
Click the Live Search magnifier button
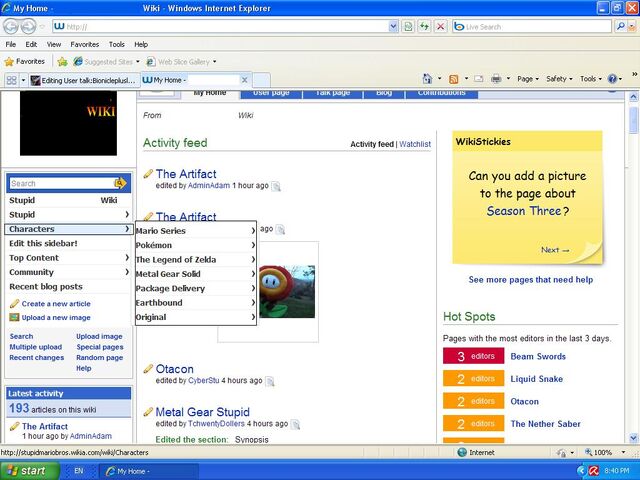620,27
